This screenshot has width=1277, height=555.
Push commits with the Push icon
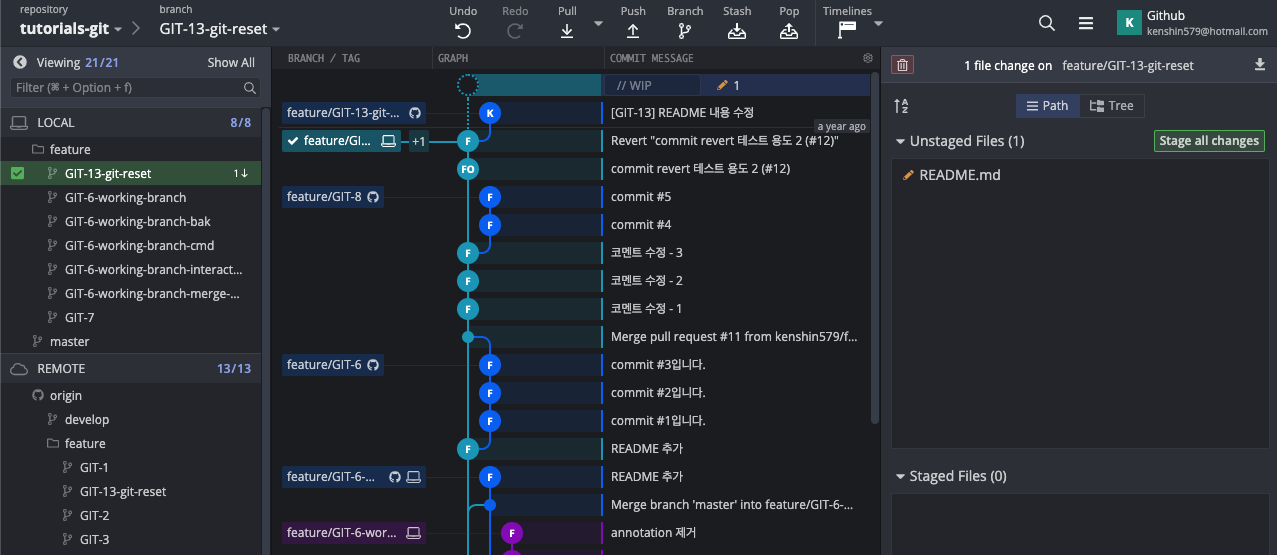[x=633, y=30]
